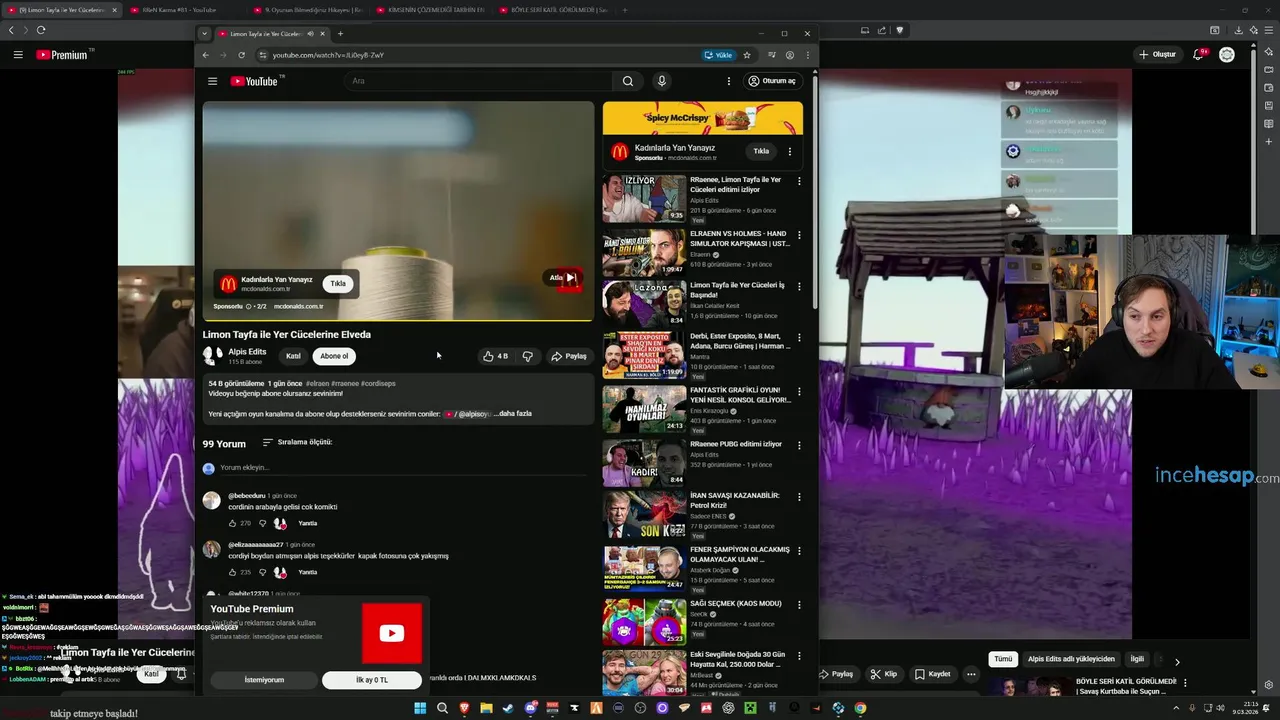Open YouTube settings three-dot menu near Oturum aç

[728, 81]
